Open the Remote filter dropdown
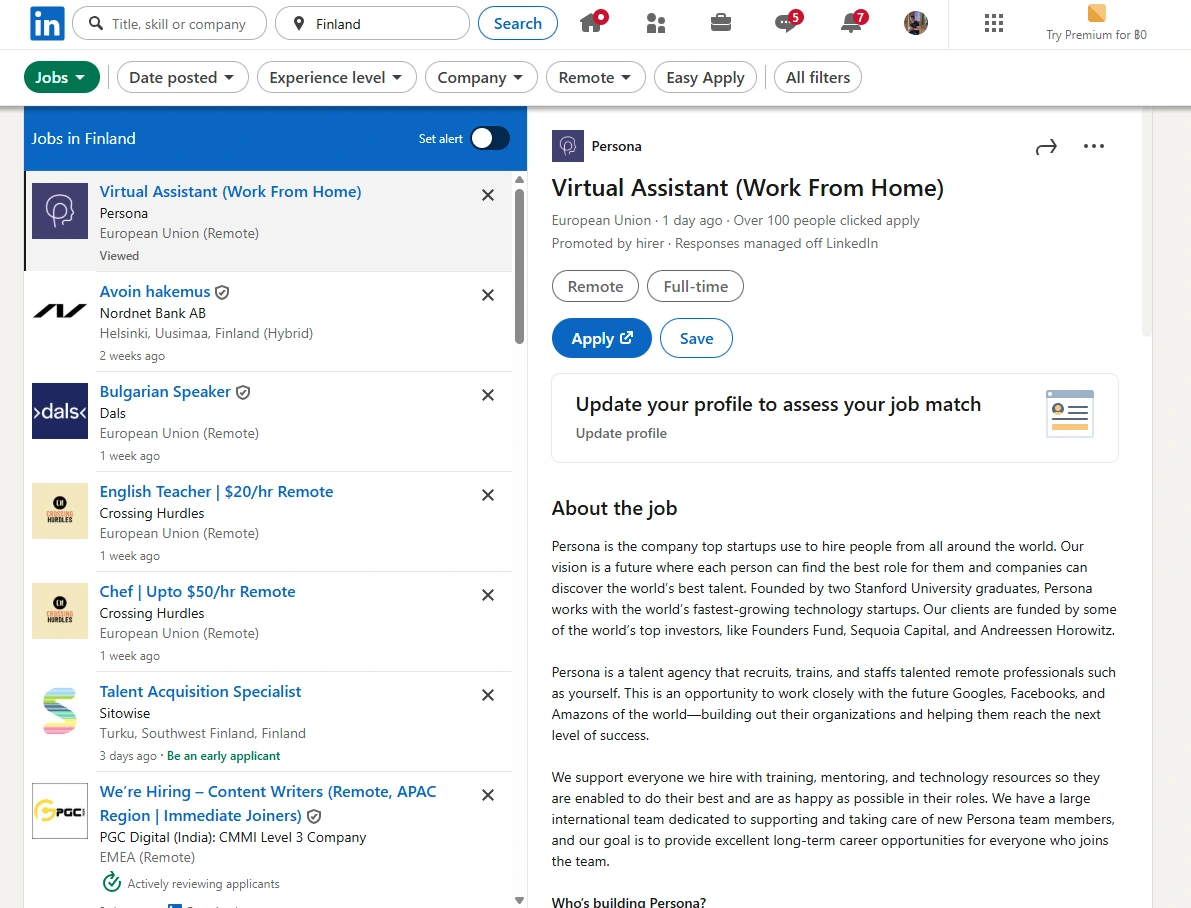1191x908 pixels. pyautogui.click(x=596, y=78)
